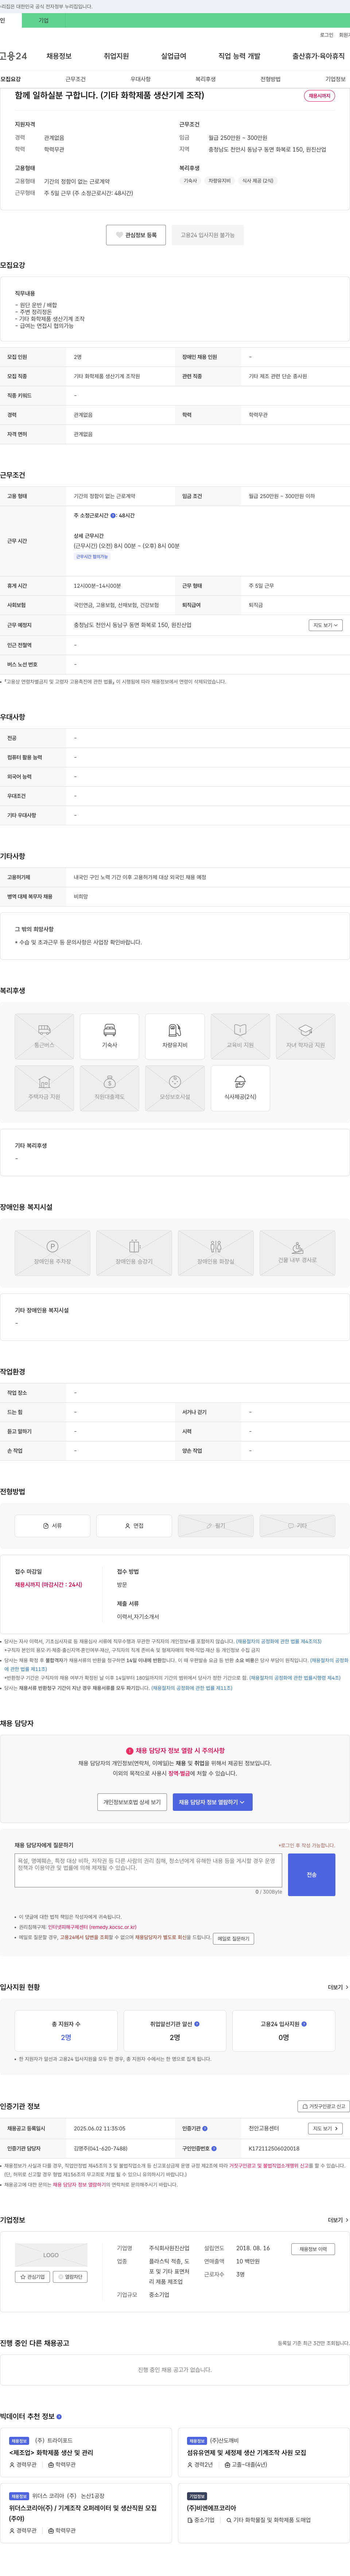Toggle the 관심기업 star button

32,2277
